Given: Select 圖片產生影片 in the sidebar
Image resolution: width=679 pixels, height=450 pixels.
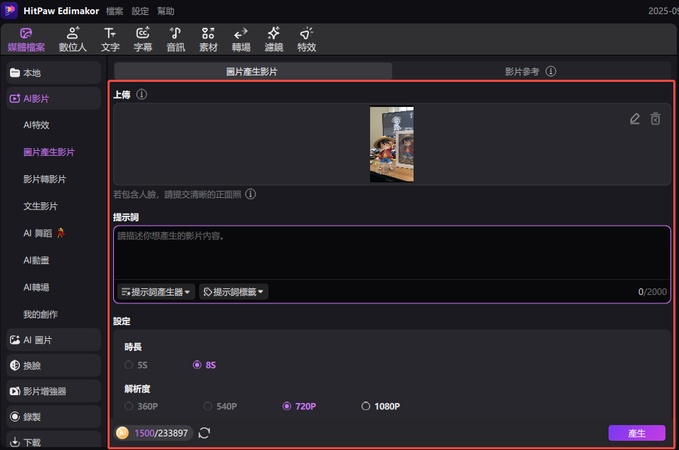Looking at the screenshot, I should [49, 152].
